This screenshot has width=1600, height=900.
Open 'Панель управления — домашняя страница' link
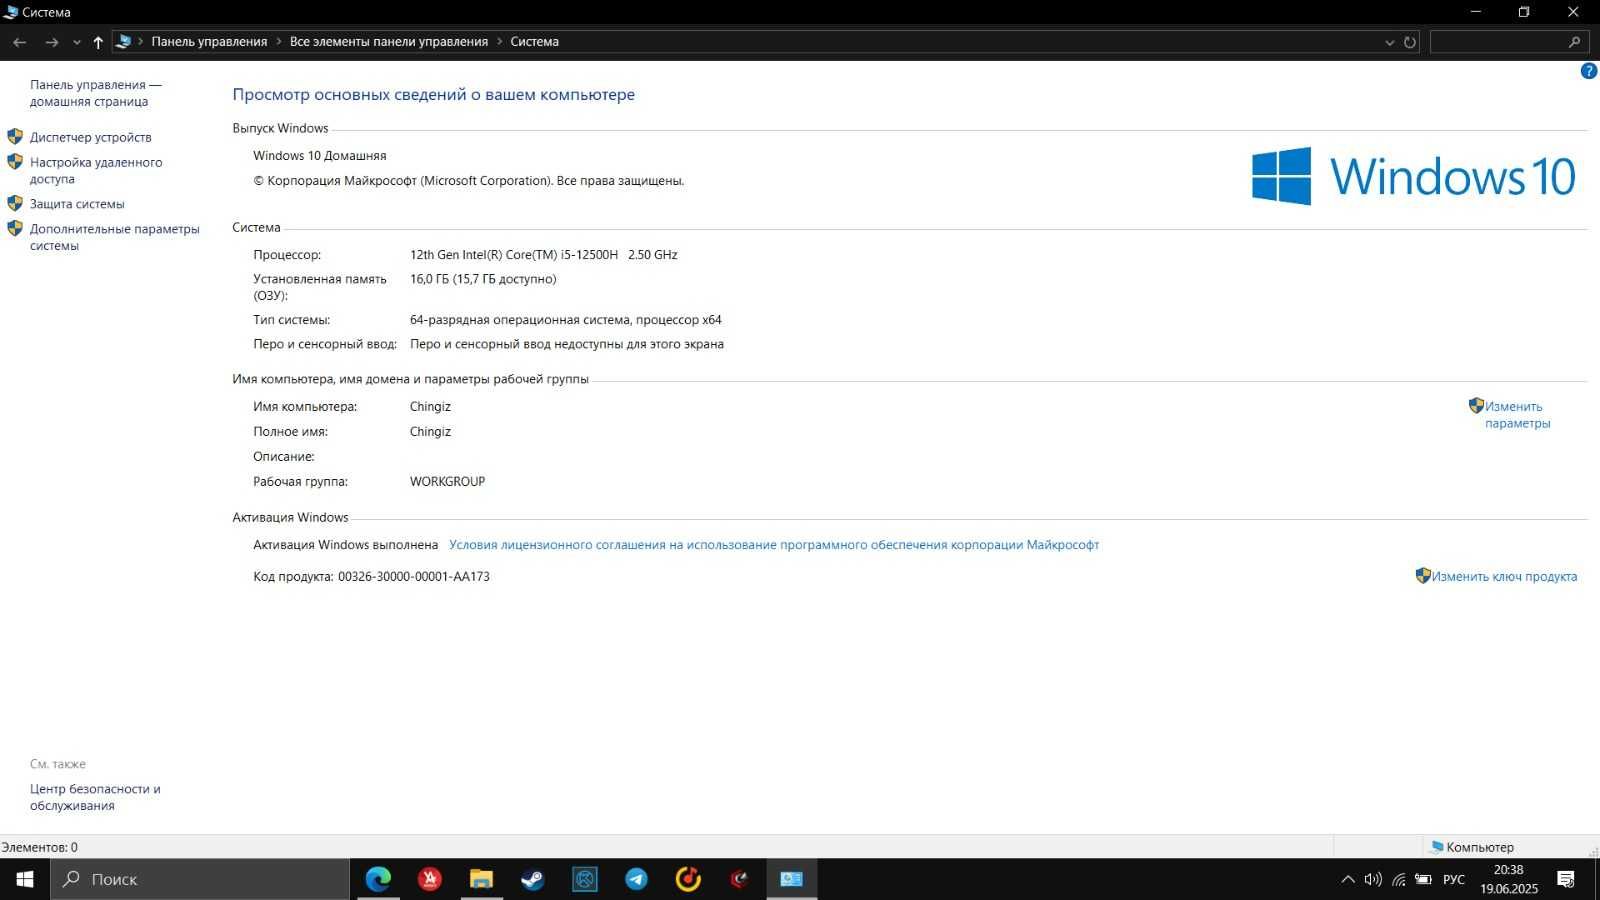[x=96, y=93]
